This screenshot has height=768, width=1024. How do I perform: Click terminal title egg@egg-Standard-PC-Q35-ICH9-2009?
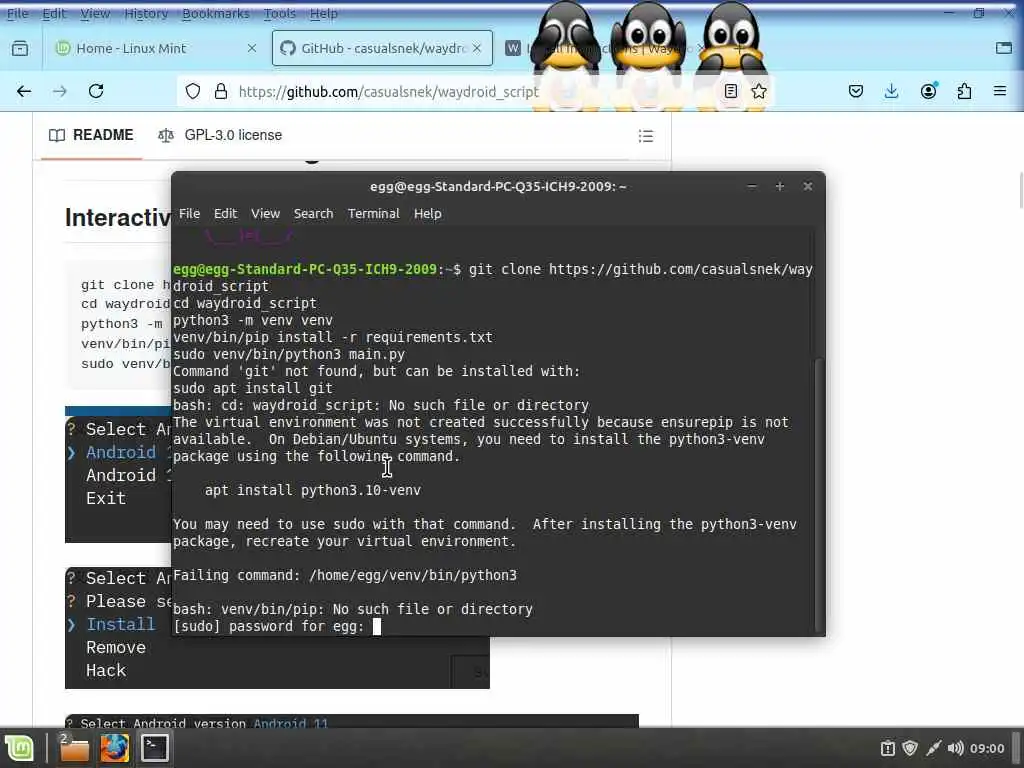point(498,187)
